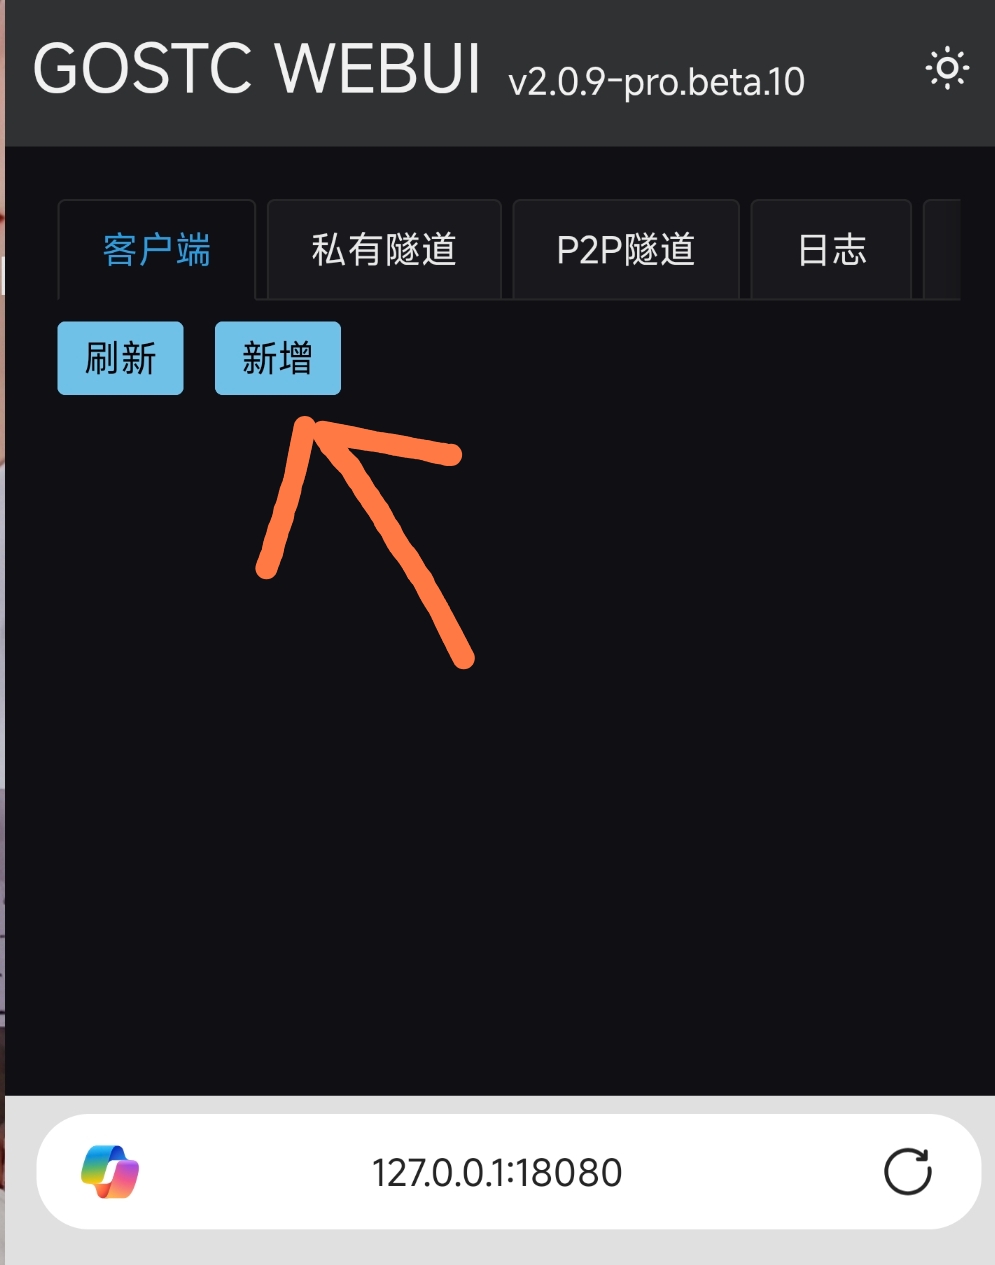
Task: Reload the page with the refresh icon
Action: tap(908, 1172)
